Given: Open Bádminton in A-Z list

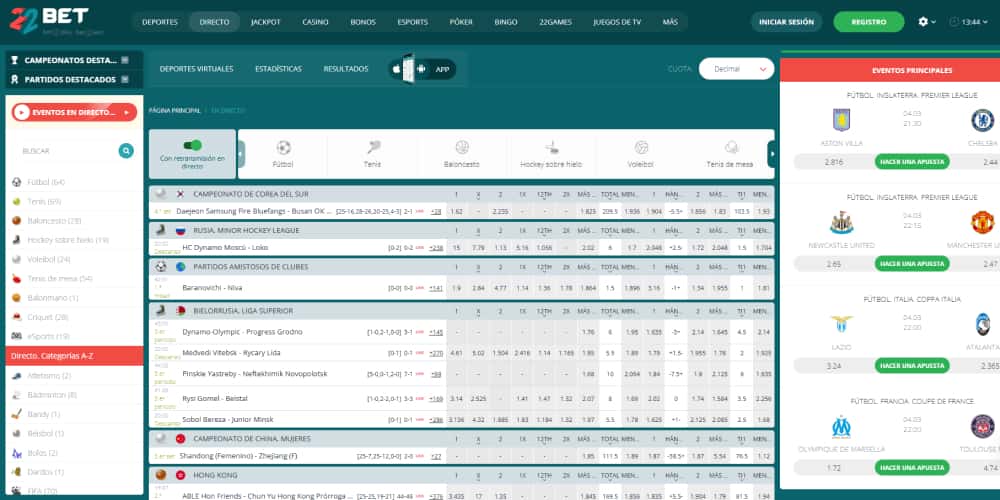Looking at the screenshot, I should coord(52,395).
